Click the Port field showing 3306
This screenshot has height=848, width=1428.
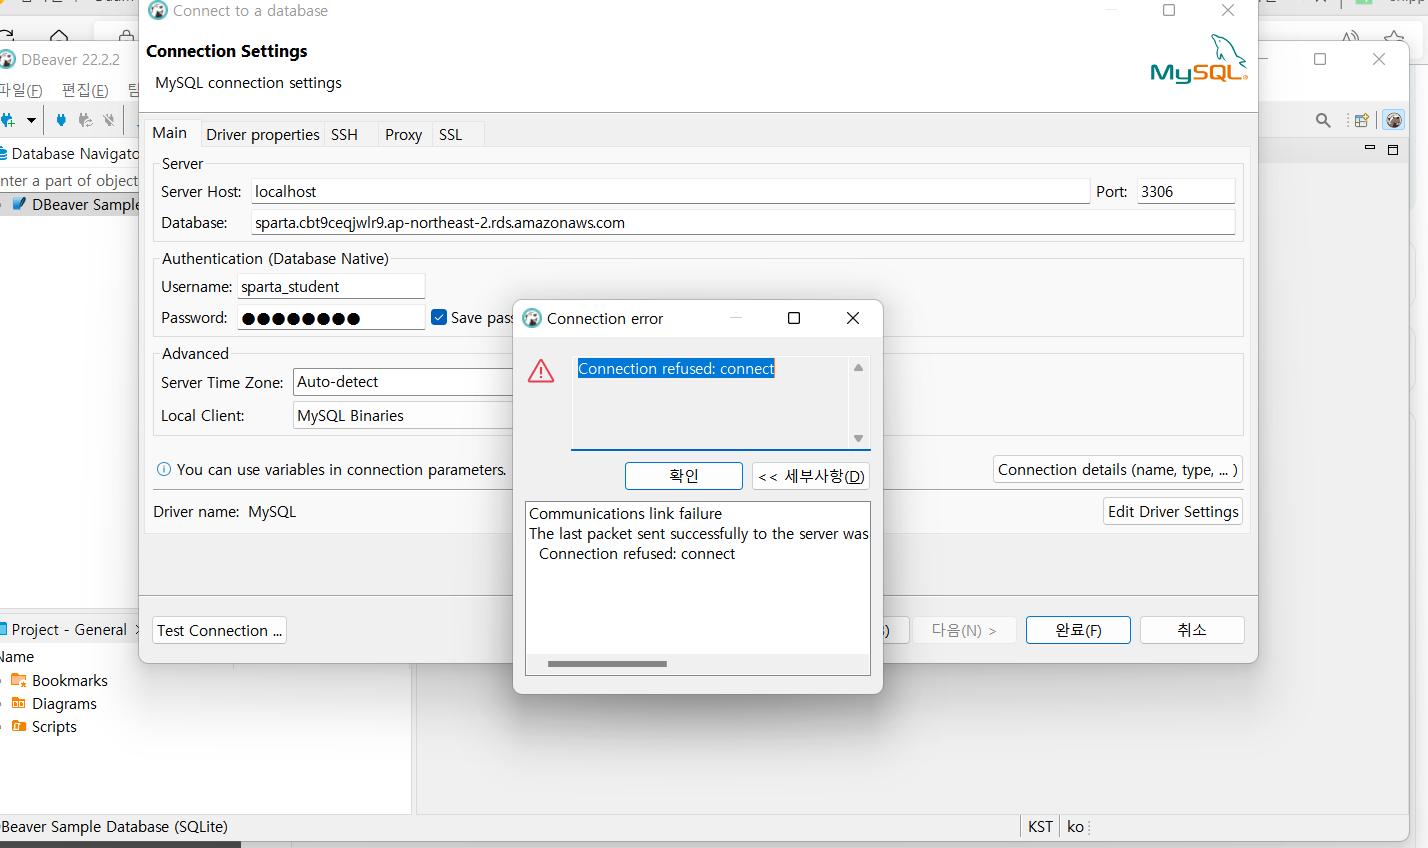[x=1186, y=191]
